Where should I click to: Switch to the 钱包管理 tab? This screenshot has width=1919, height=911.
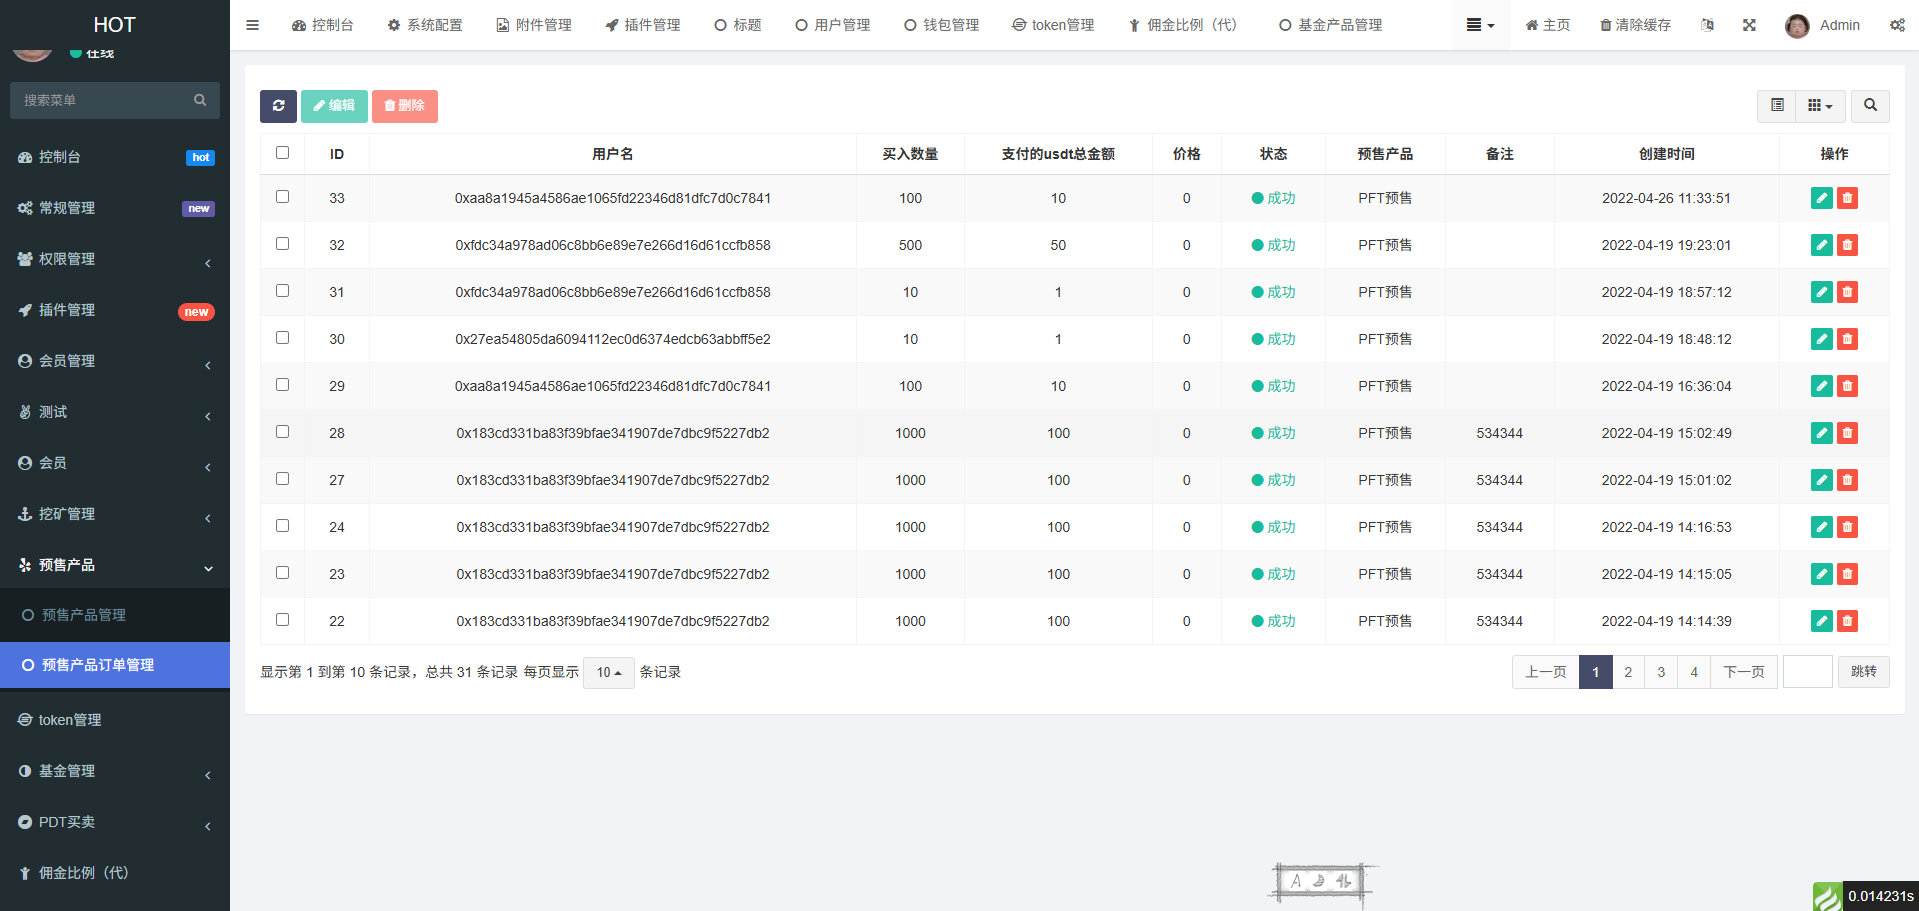click(x=941, y=25)
